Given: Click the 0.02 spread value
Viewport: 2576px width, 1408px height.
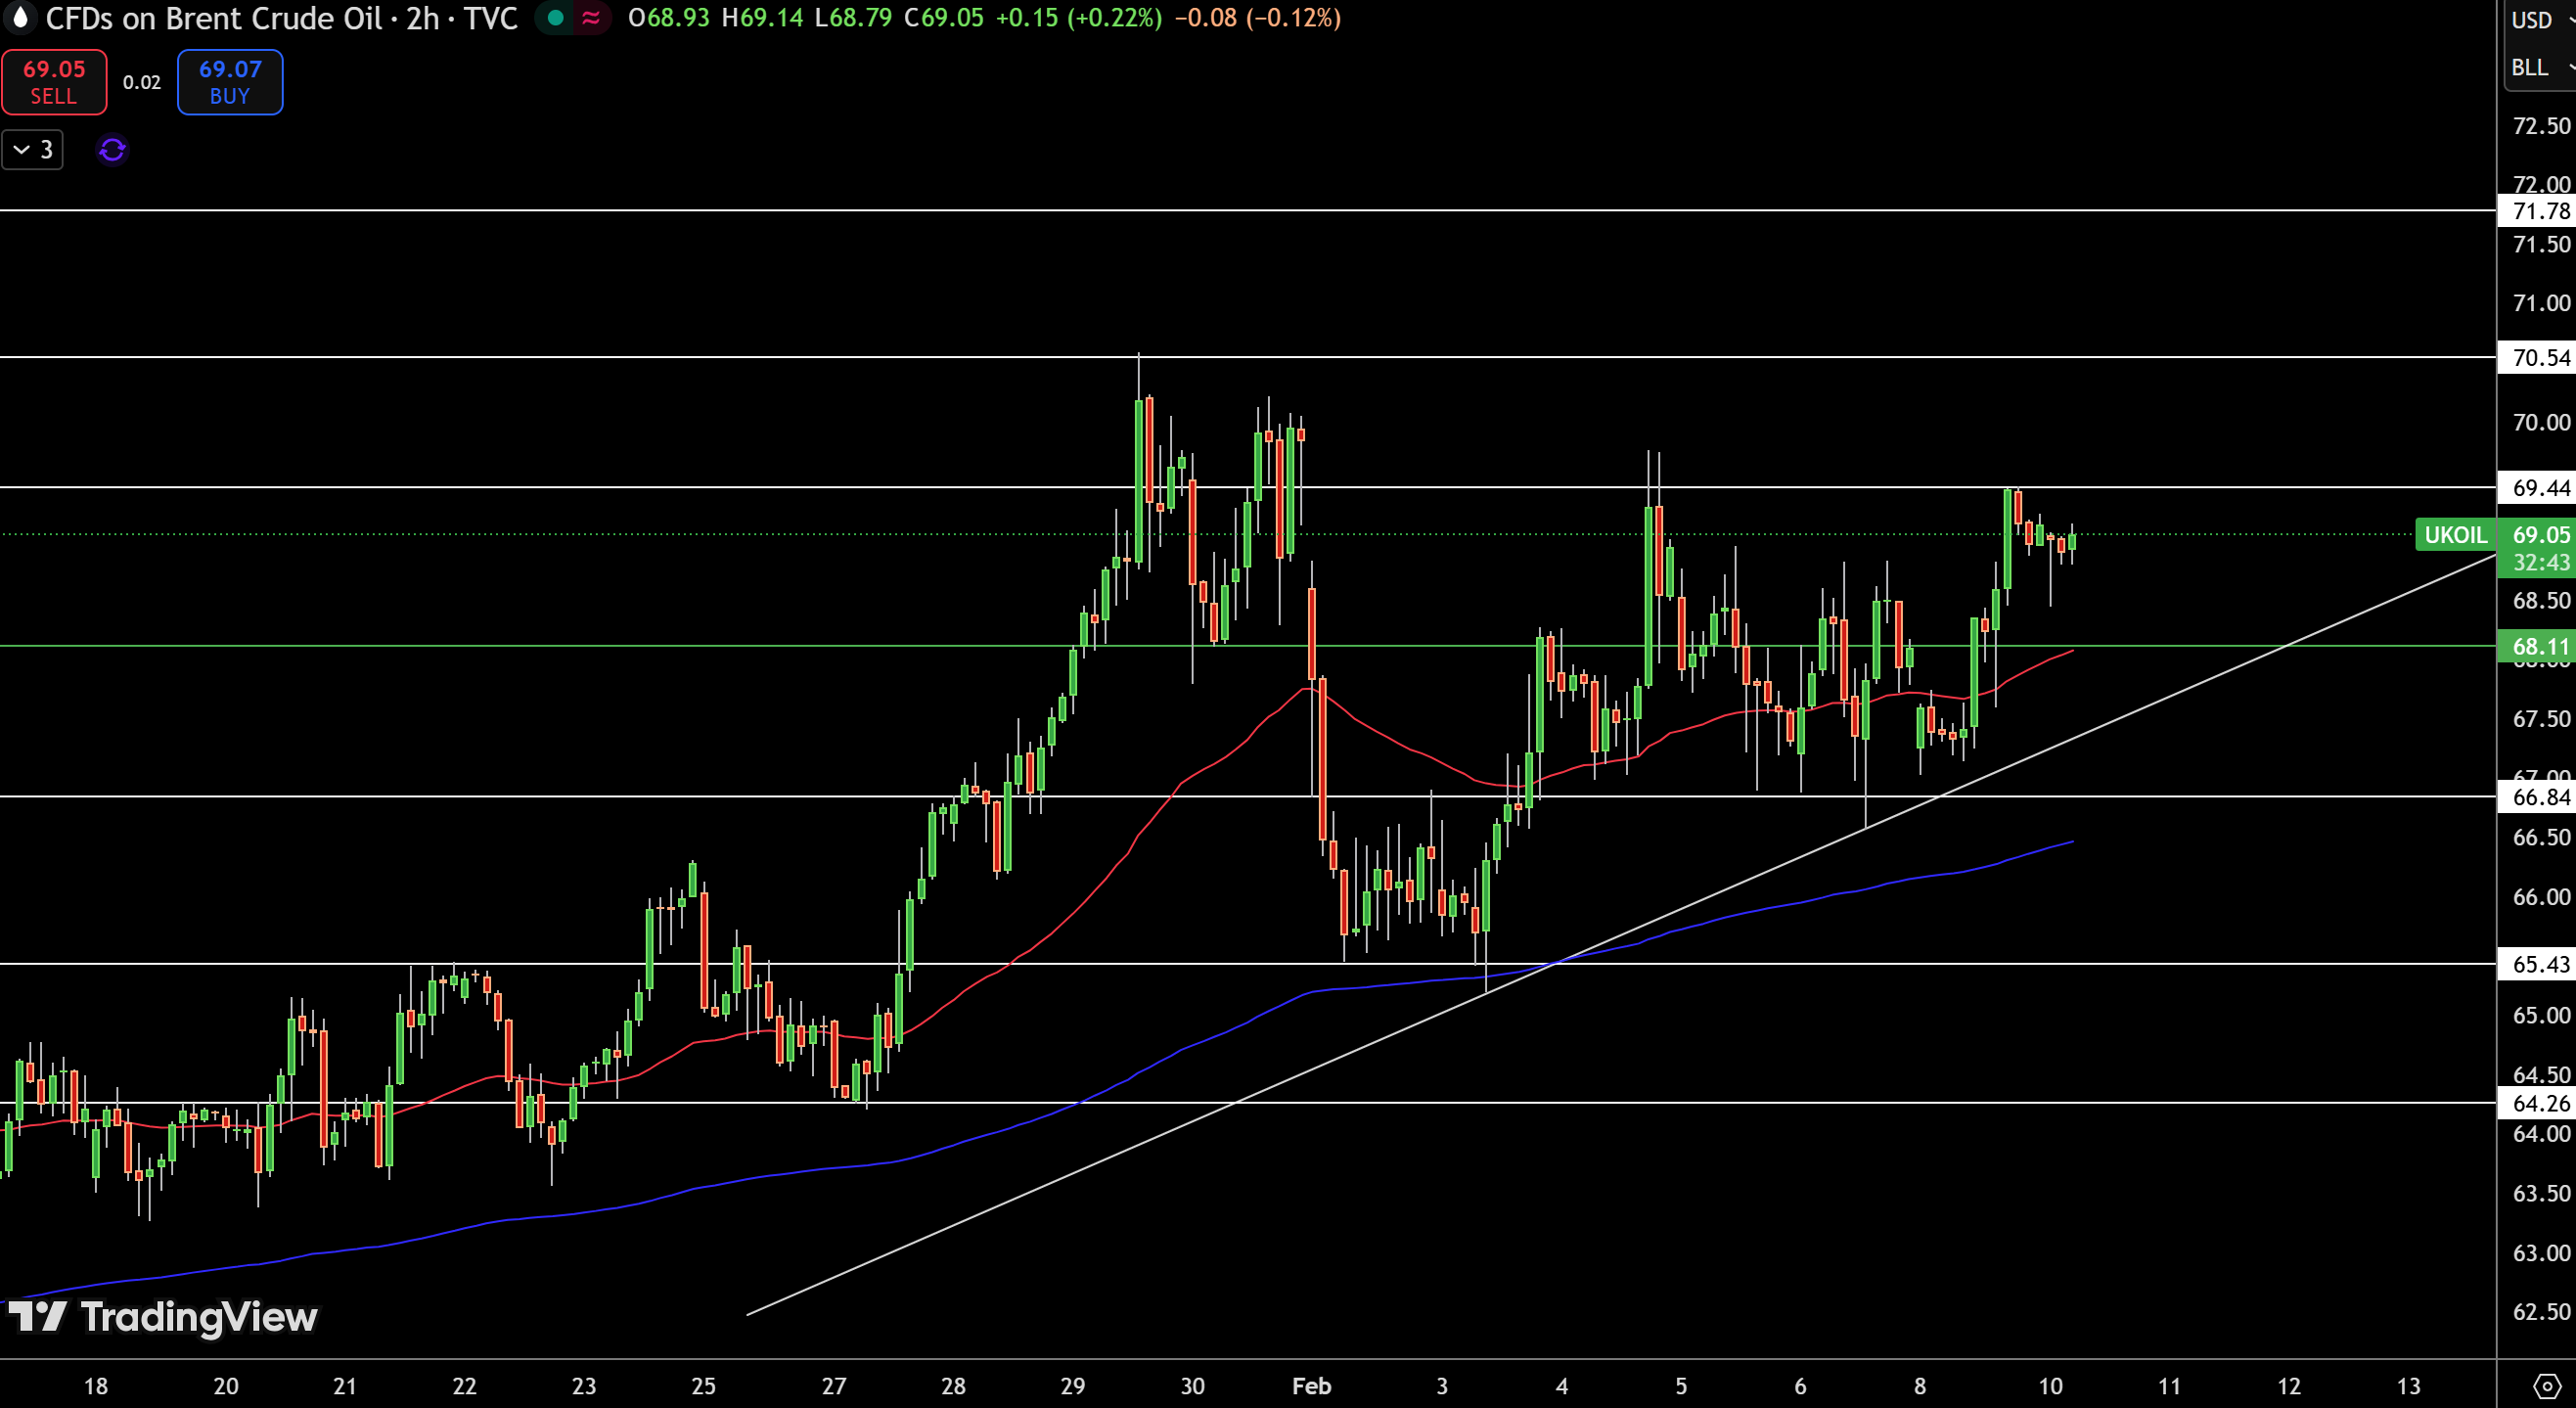Looking at the screenshot, I should 142,82.
